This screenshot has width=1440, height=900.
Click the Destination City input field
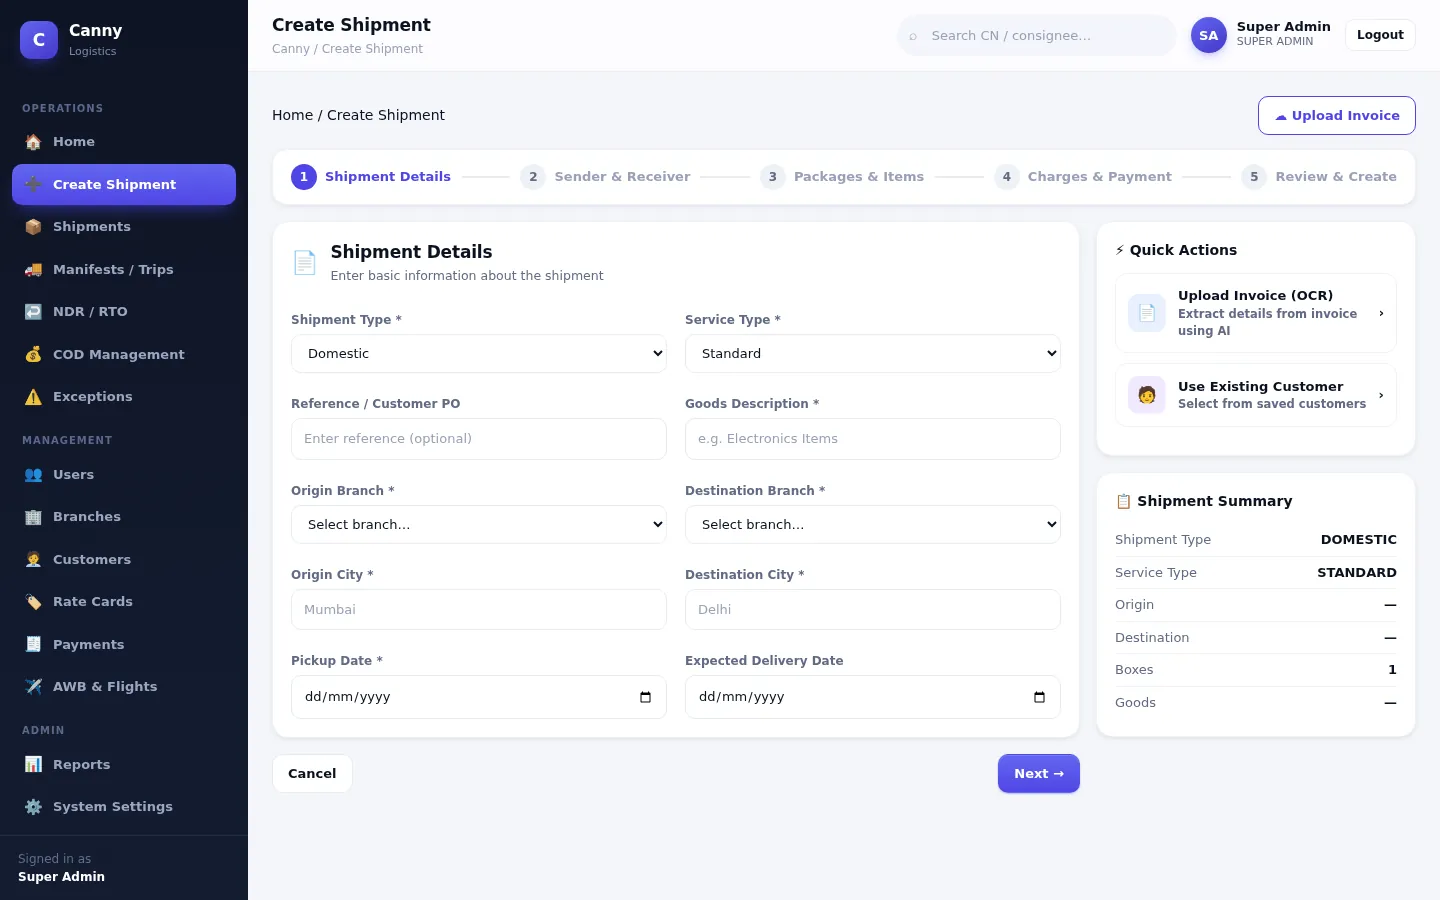[873, 610]
